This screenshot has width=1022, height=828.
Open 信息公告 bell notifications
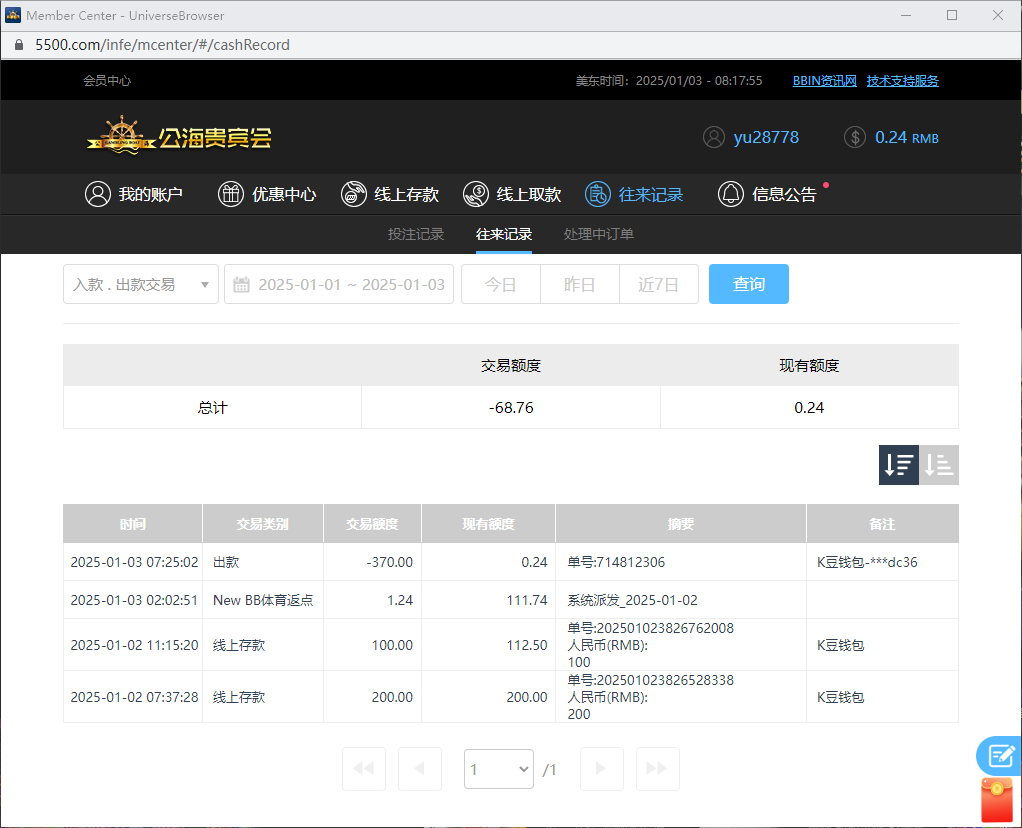tap(767, 195)
